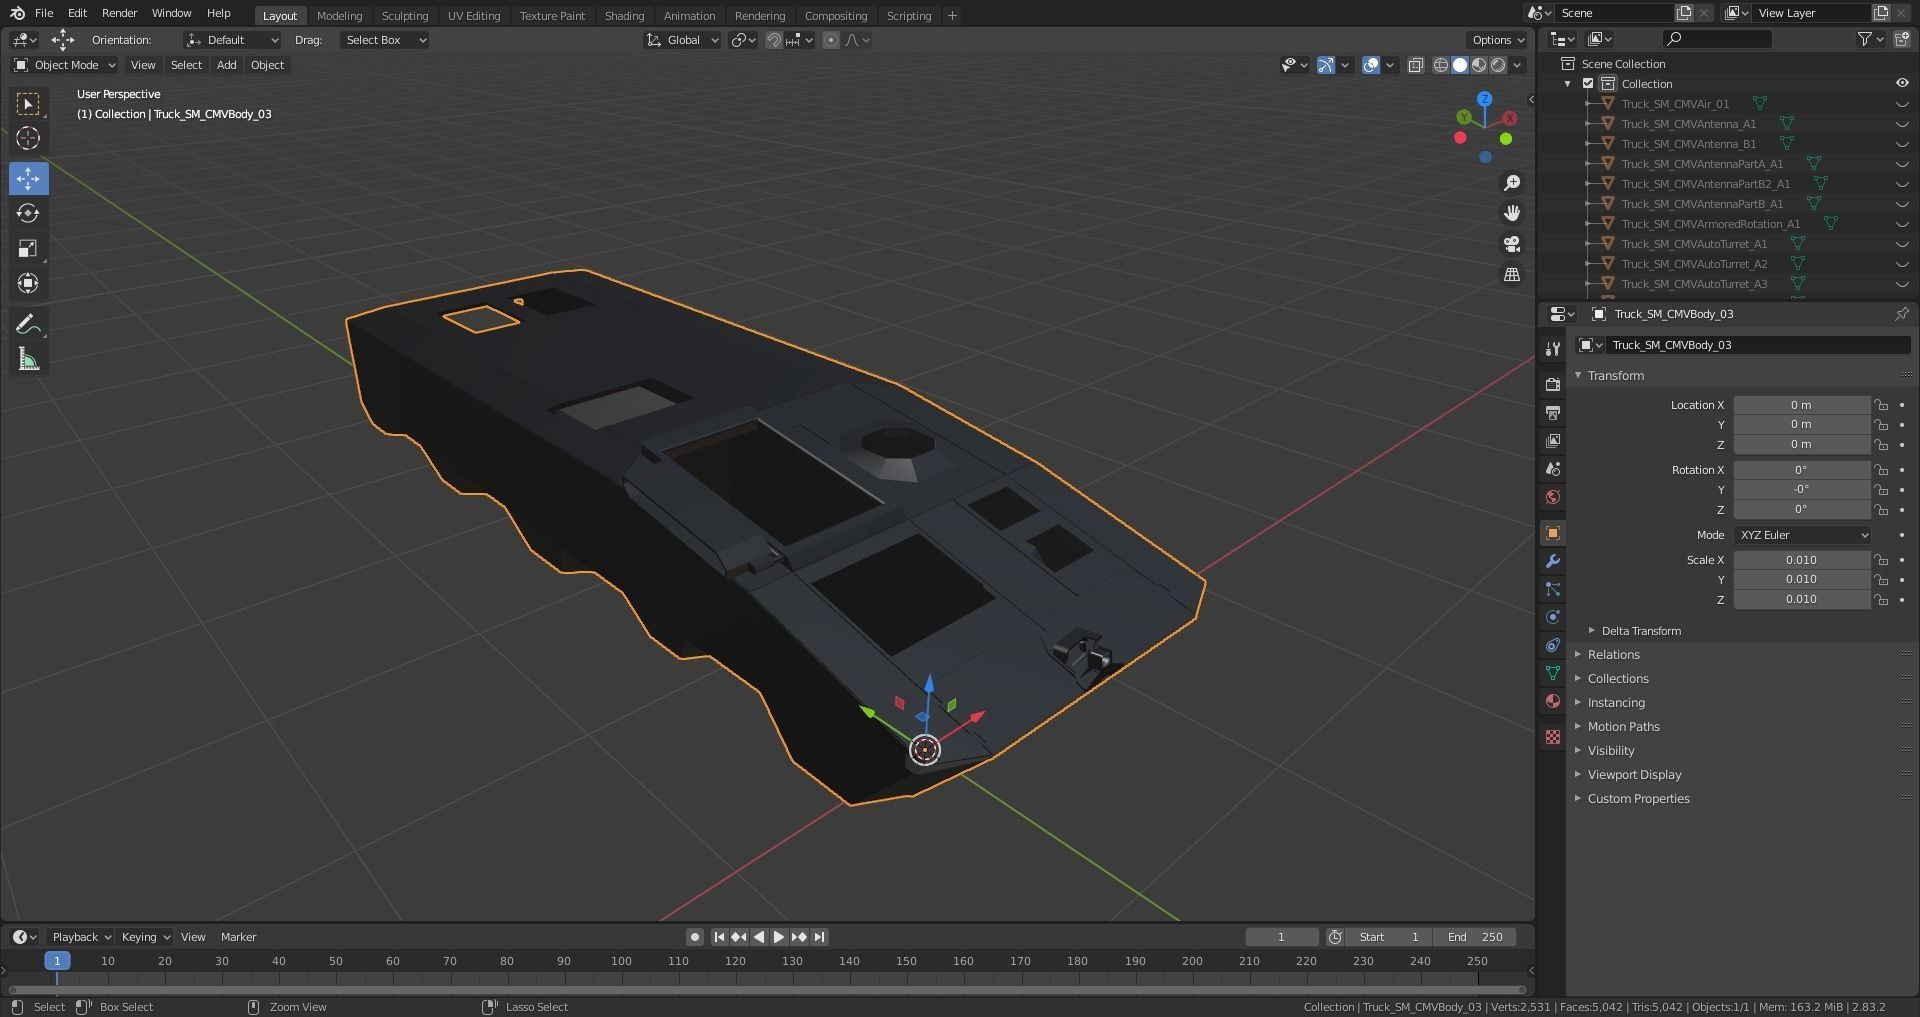Switch to material preview shading
The width and height of the screenshot is (1920, 1017).
coord(1479,65)
